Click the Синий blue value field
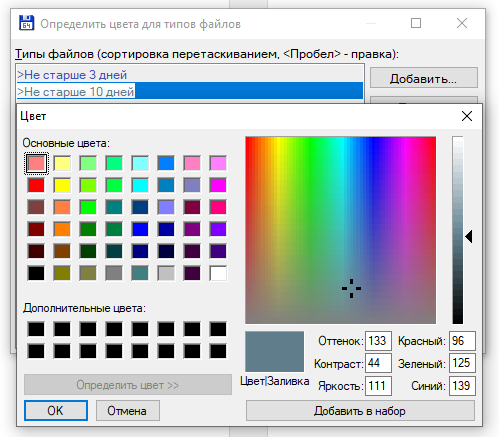Viewport: 499px width, 437px height. pyautogui.click(x=462, y=386)
